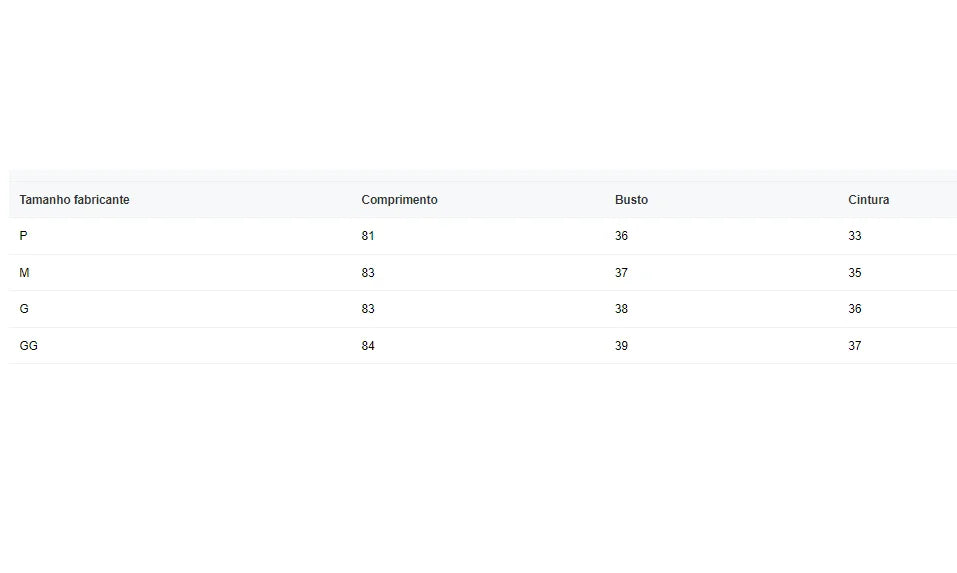Click the Comprimento column header
This screenshot has width=957, height=573.
pyautogui.click(x=399, y=200)
